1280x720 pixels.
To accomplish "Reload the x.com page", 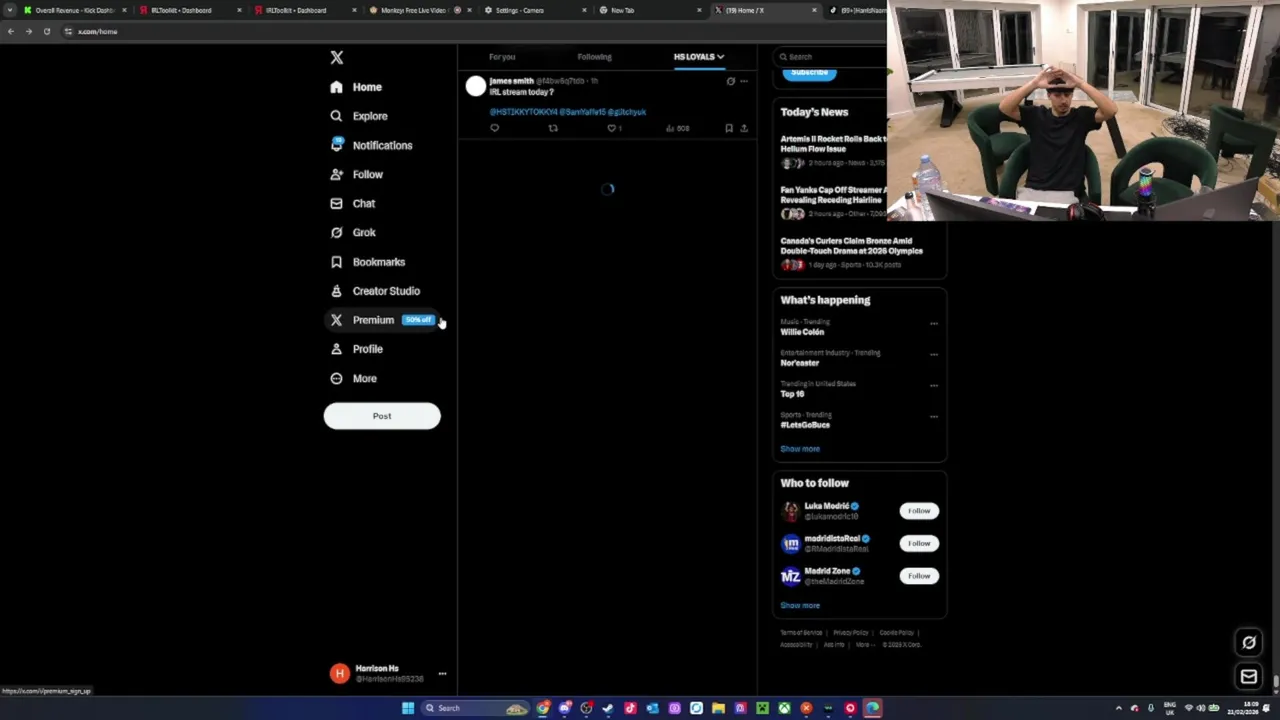I will (x=46, y=32).
